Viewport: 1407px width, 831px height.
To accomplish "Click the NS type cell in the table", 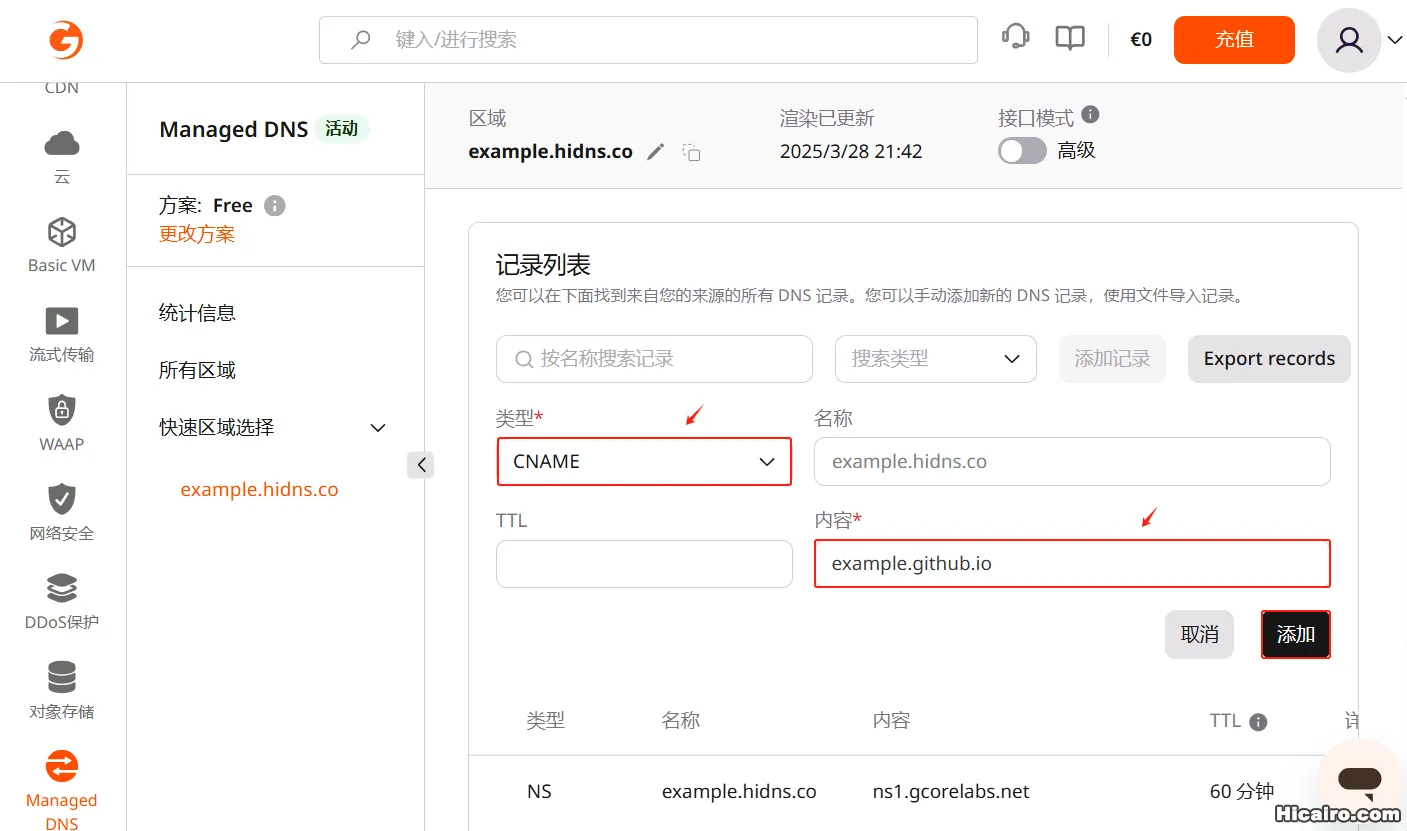I will pos(539,792).
